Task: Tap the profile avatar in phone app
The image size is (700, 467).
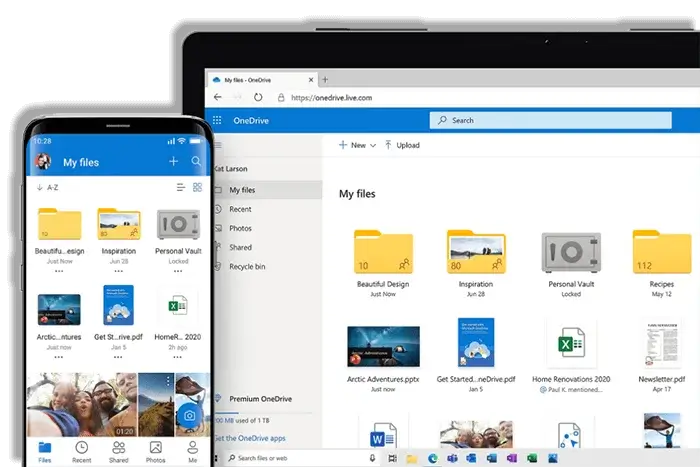Action: coord(43,161)
